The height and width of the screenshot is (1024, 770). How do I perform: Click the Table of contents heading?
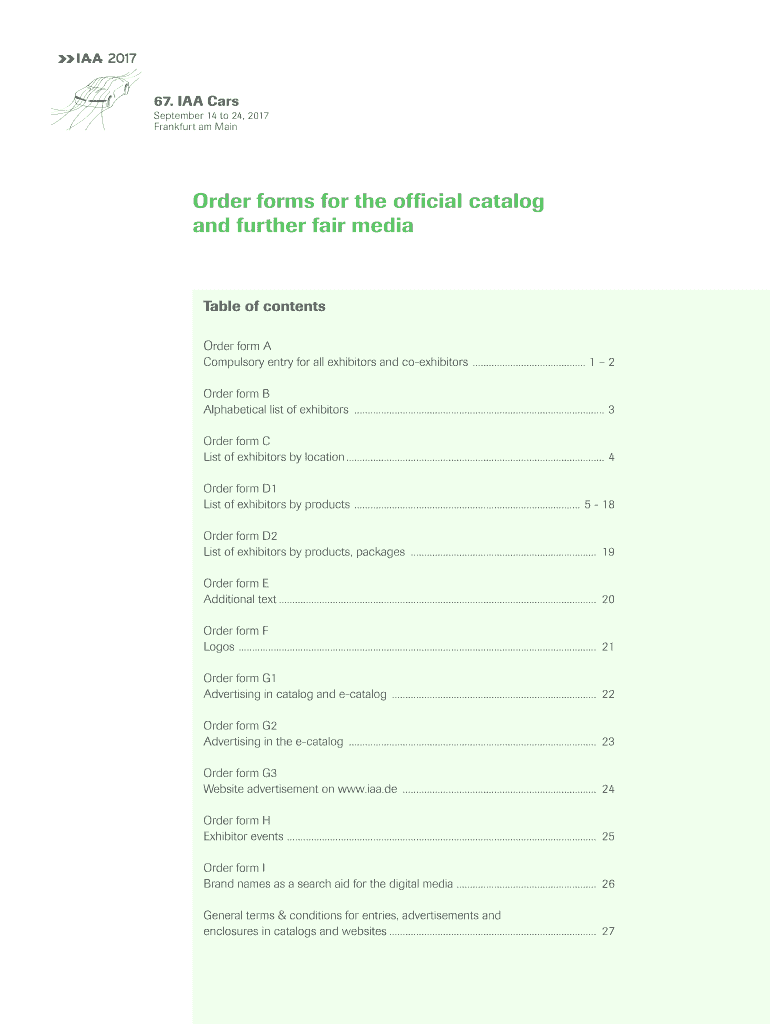pos(264,306)
